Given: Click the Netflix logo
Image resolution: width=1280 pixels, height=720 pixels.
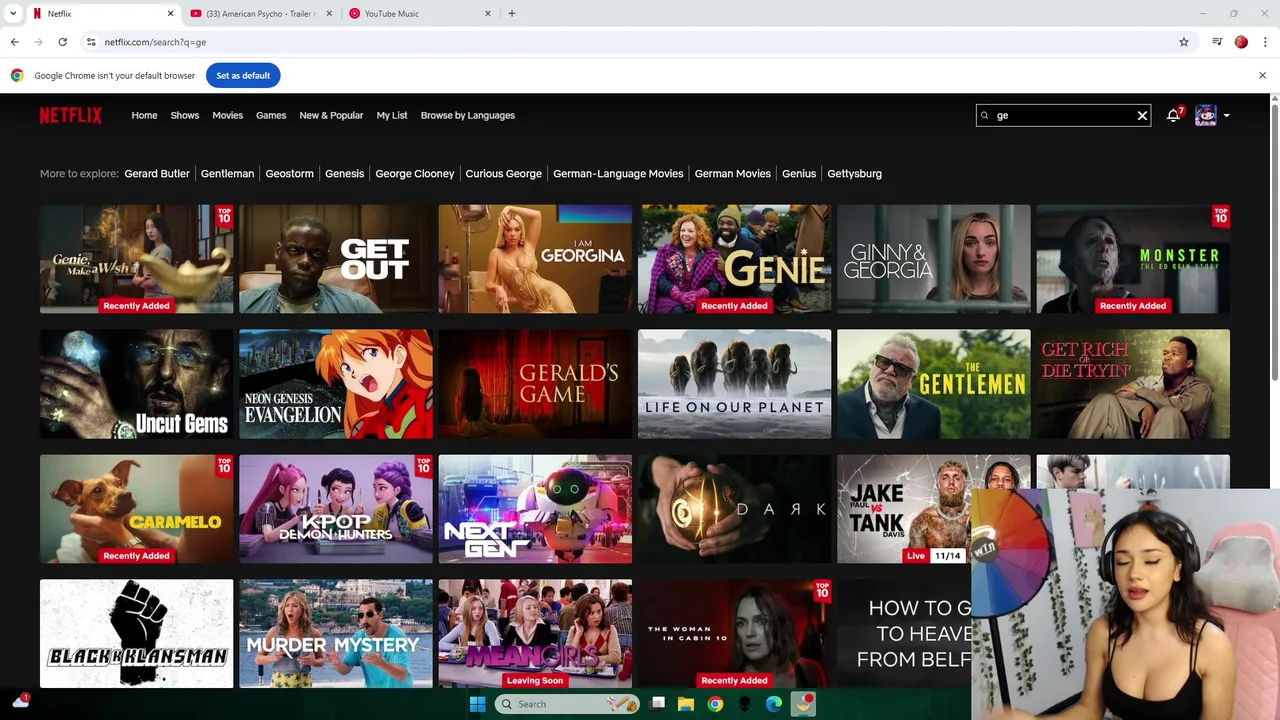Looking at the screenshot, I should 70,115.
